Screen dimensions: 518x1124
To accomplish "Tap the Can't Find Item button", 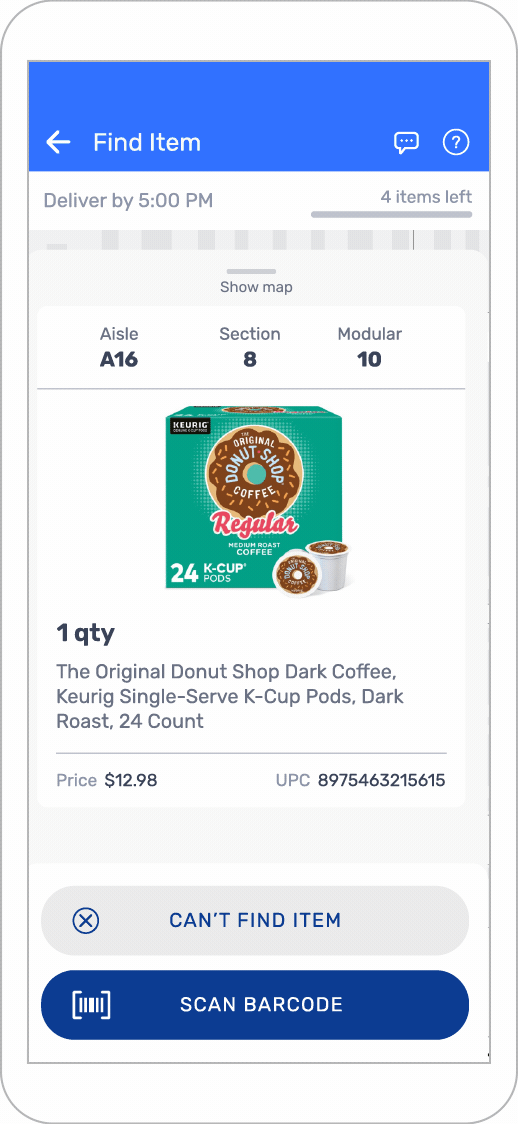I will click(x=255, y=920).
